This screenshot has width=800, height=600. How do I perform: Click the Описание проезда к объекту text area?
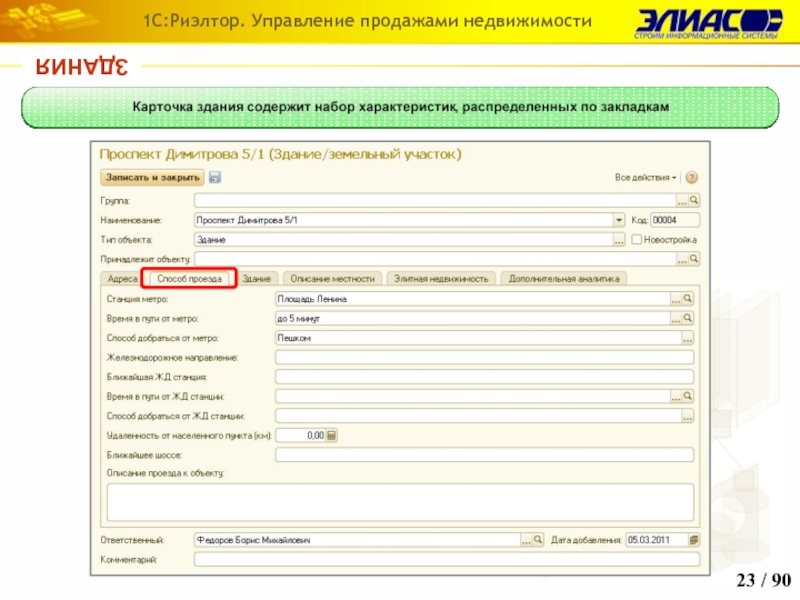(400, 502)
